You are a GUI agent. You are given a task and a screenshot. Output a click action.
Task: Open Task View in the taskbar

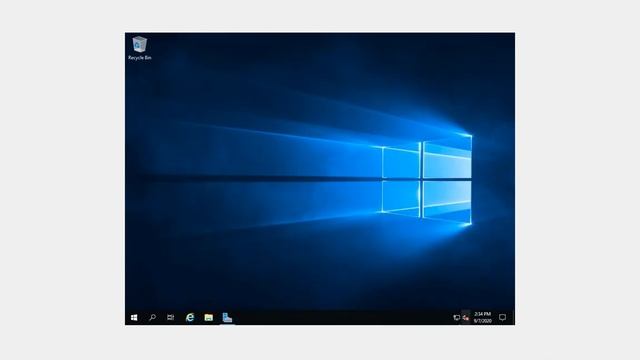[171, 318]
